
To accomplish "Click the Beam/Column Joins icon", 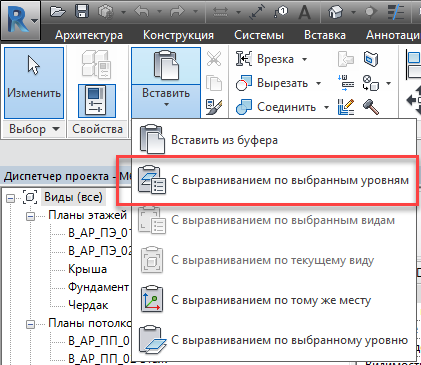I will (346, 83).
